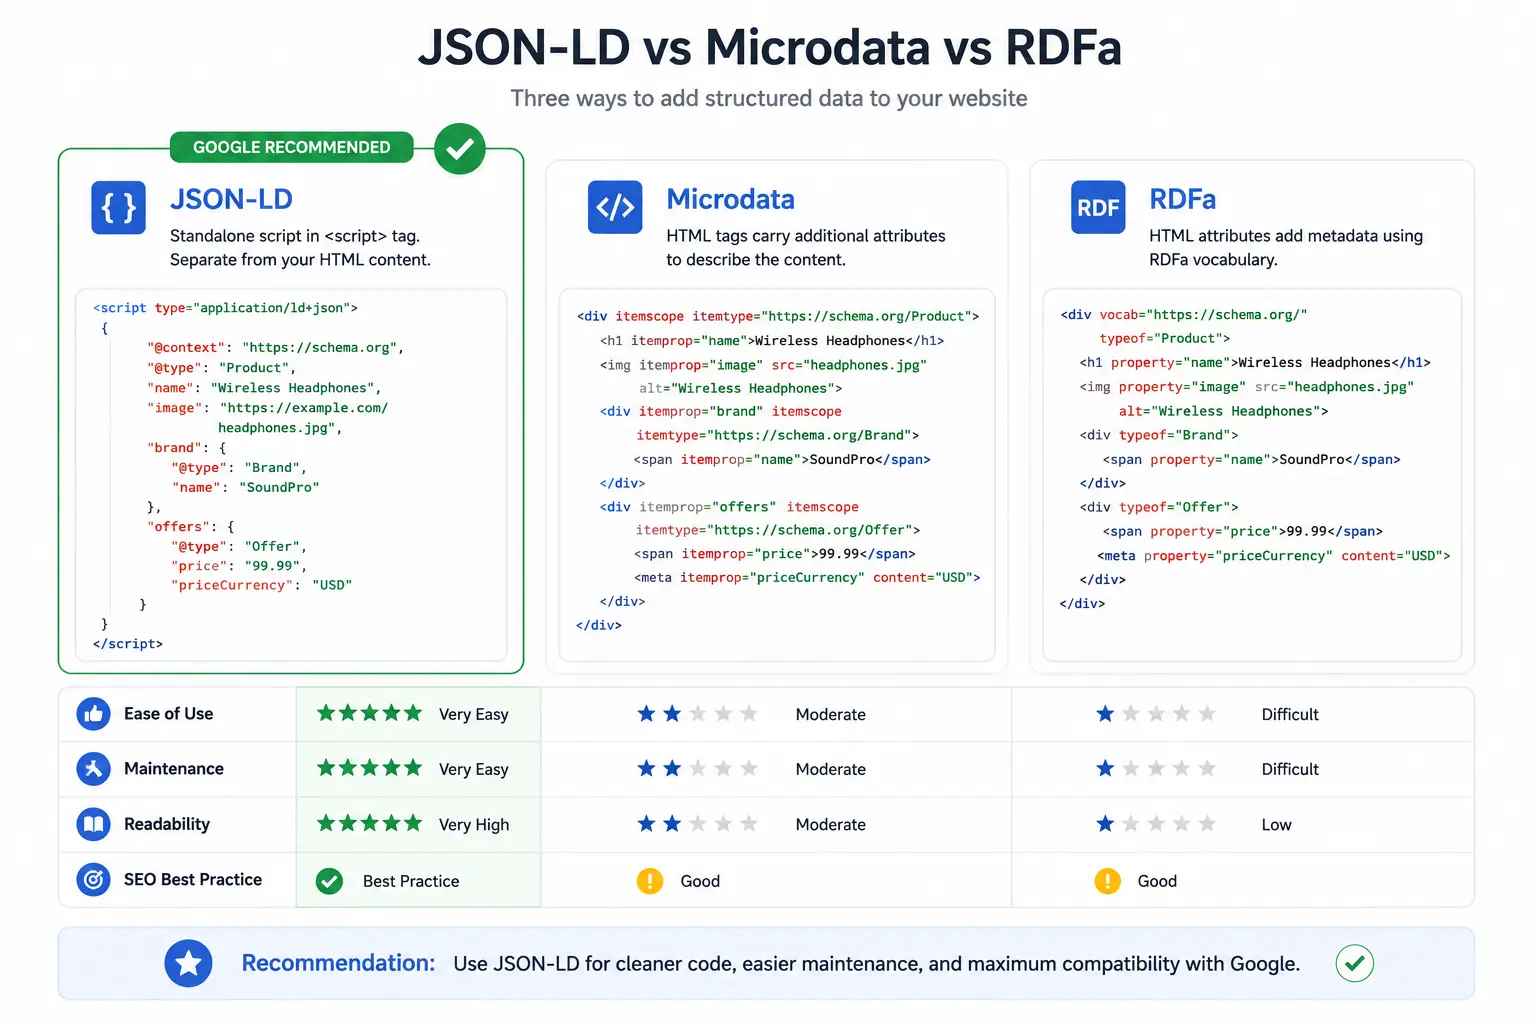Click the 'Low' RDFa readability value

[x=1276, y=825]
